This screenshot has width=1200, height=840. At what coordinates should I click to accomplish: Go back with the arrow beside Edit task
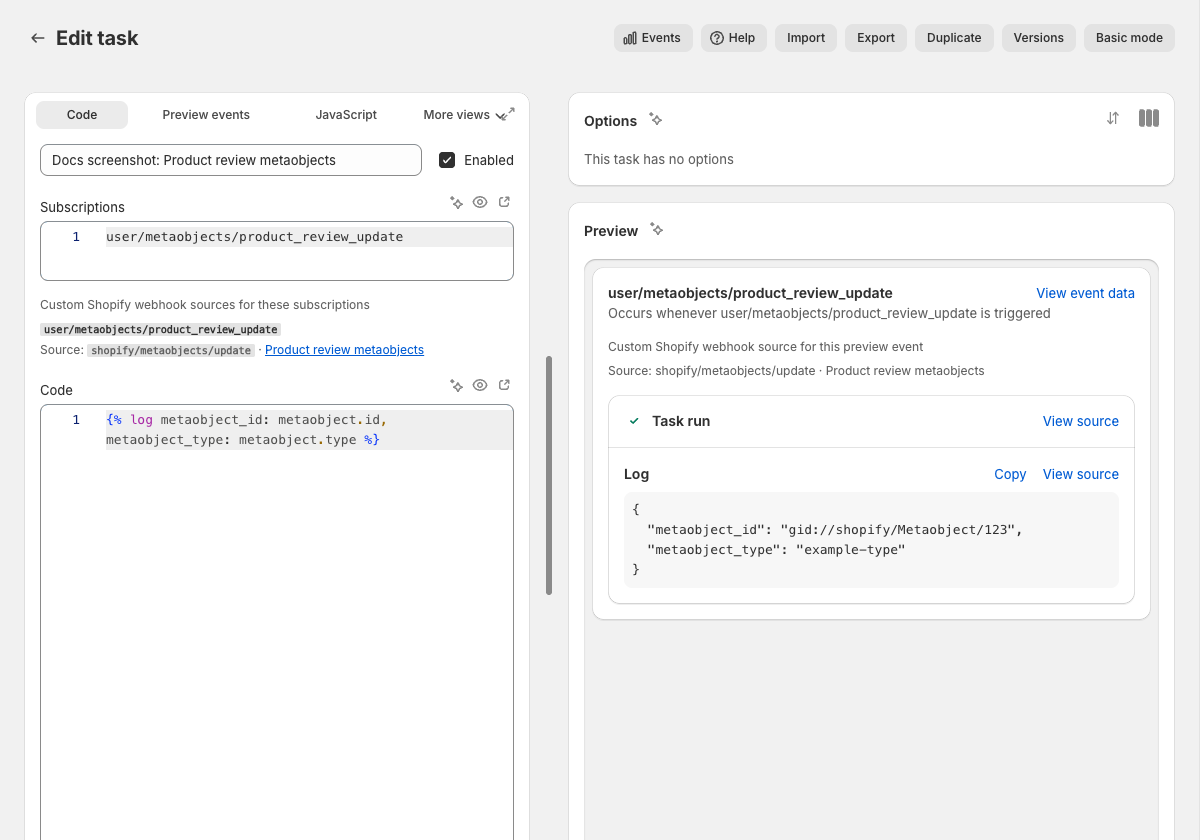(38, 38)
